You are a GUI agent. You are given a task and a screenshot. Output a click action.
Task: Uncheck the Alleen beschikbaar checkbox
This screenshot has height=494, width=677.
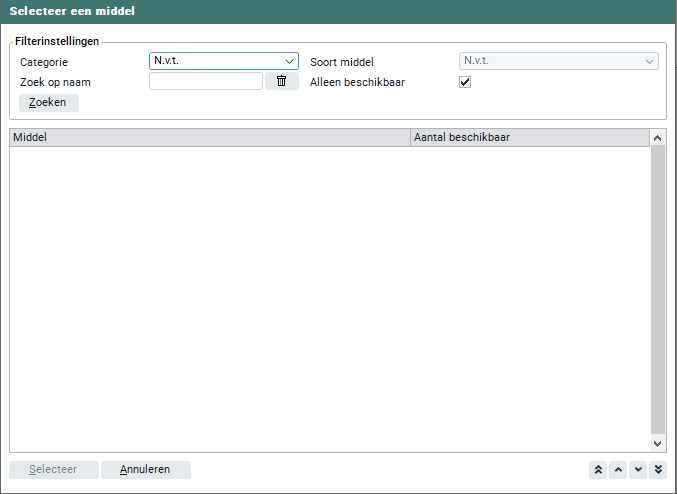tap(465, 82)
